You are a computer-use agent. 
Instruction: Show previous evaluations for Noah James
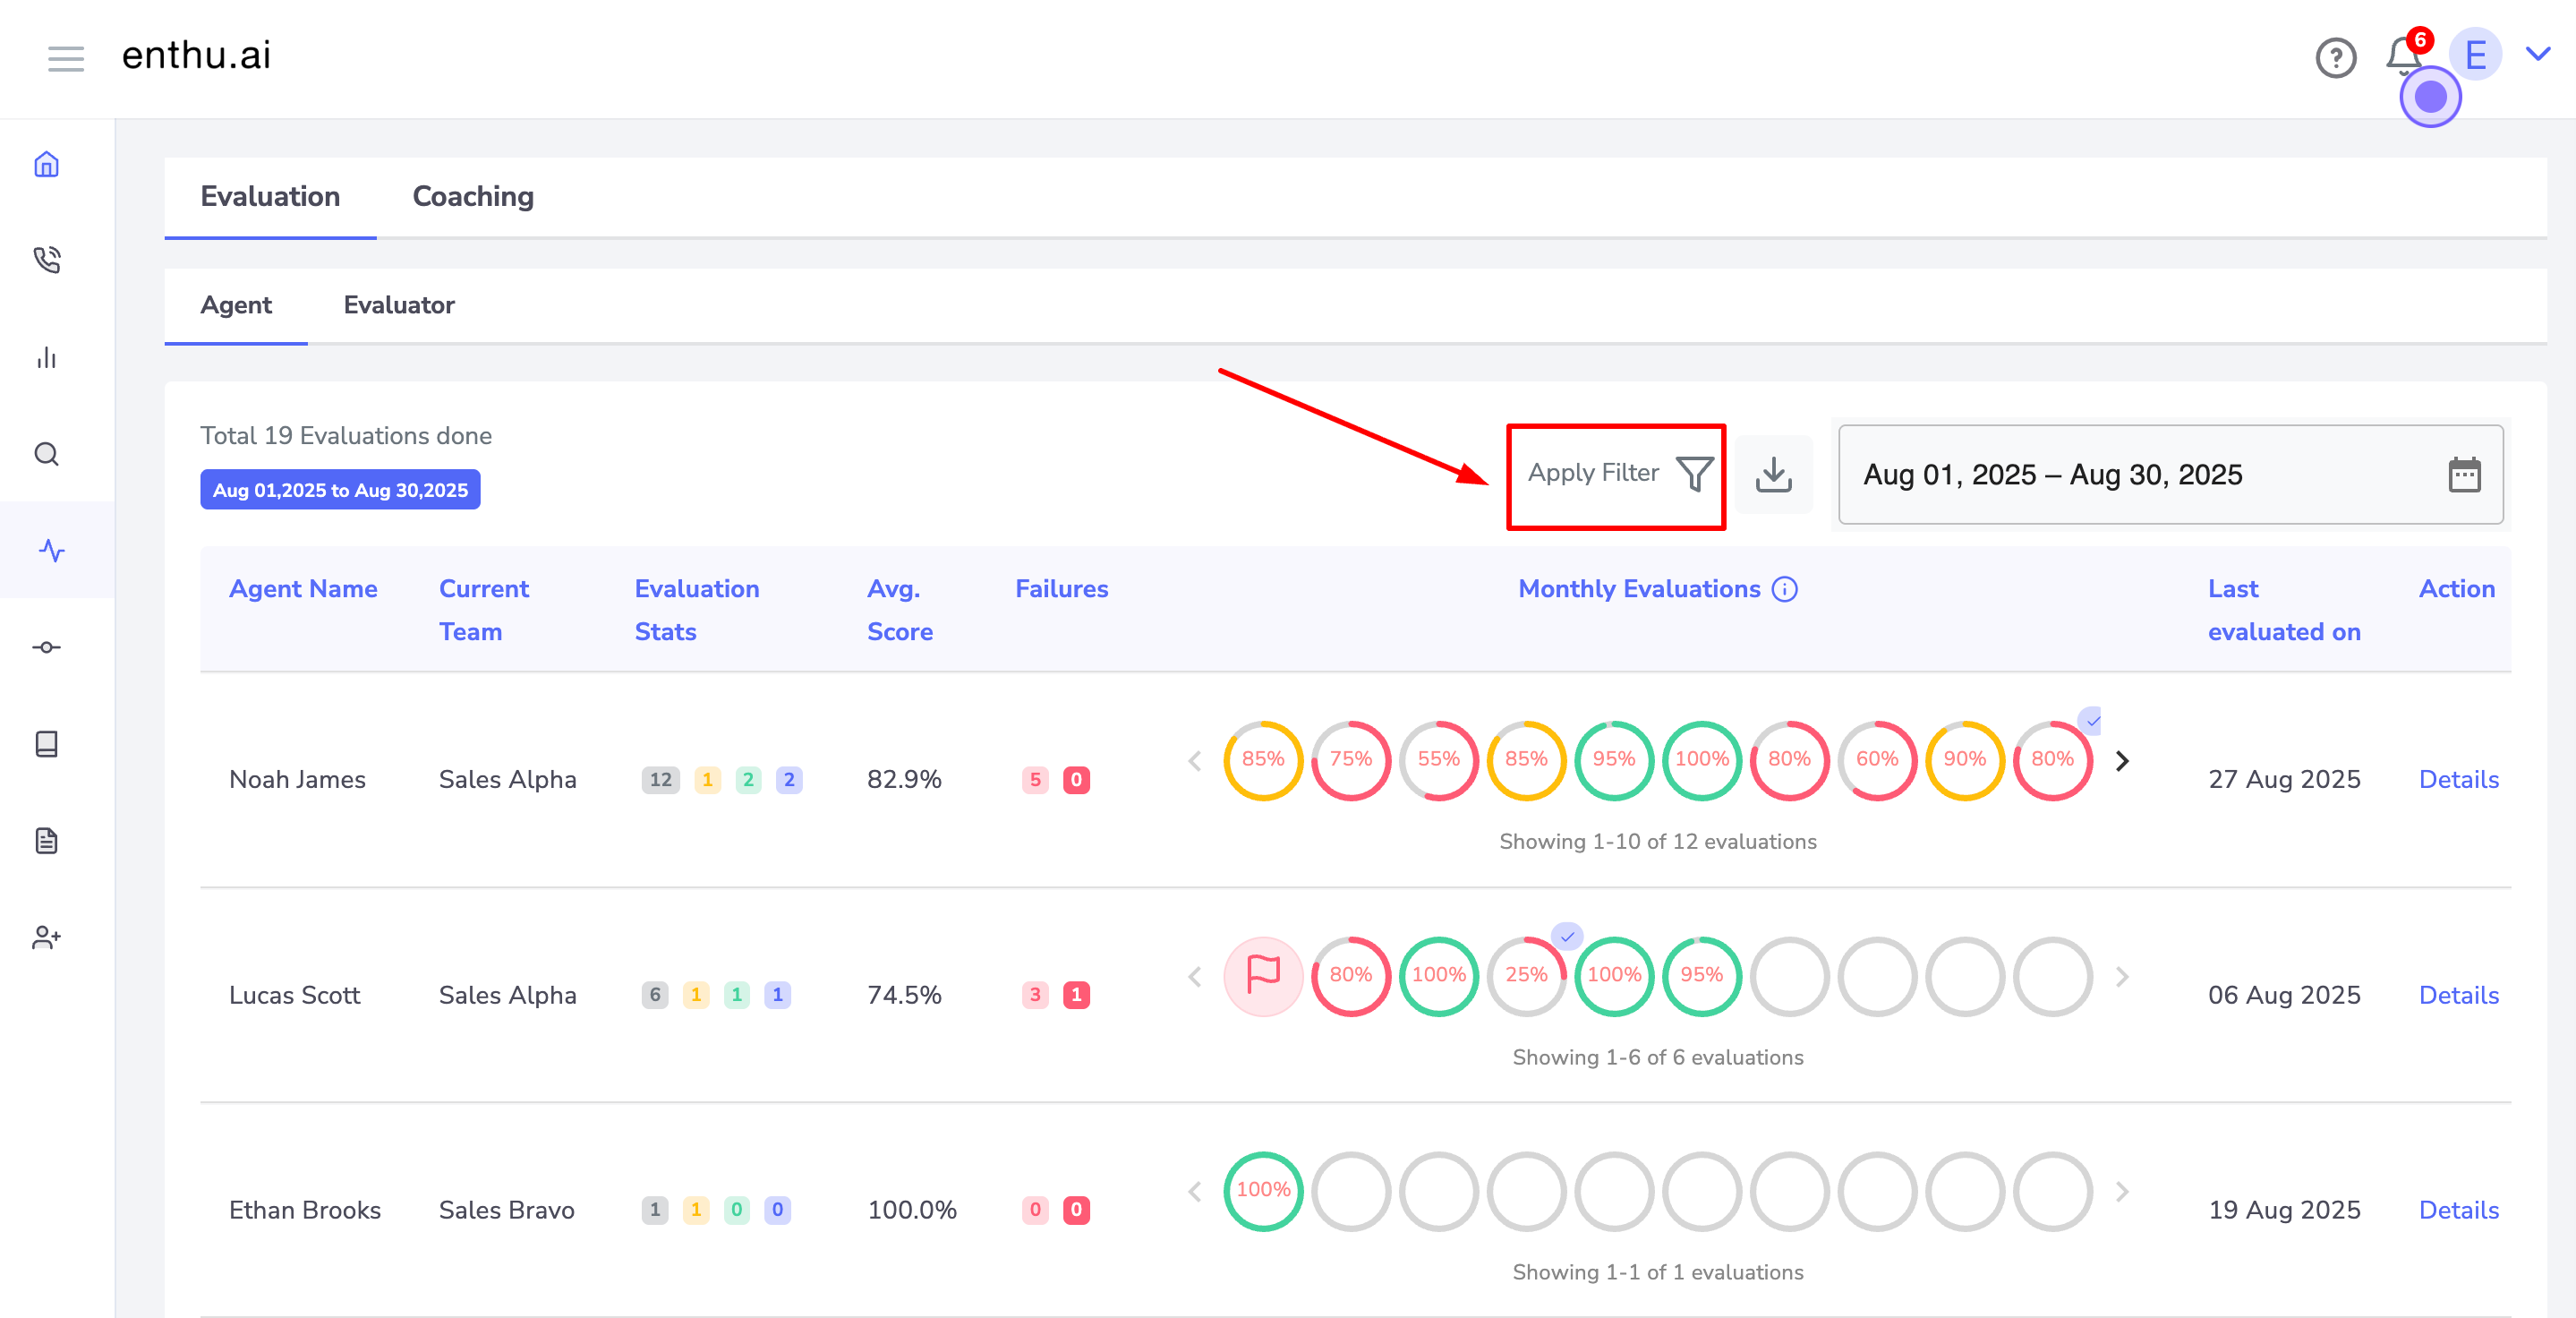1194,761
